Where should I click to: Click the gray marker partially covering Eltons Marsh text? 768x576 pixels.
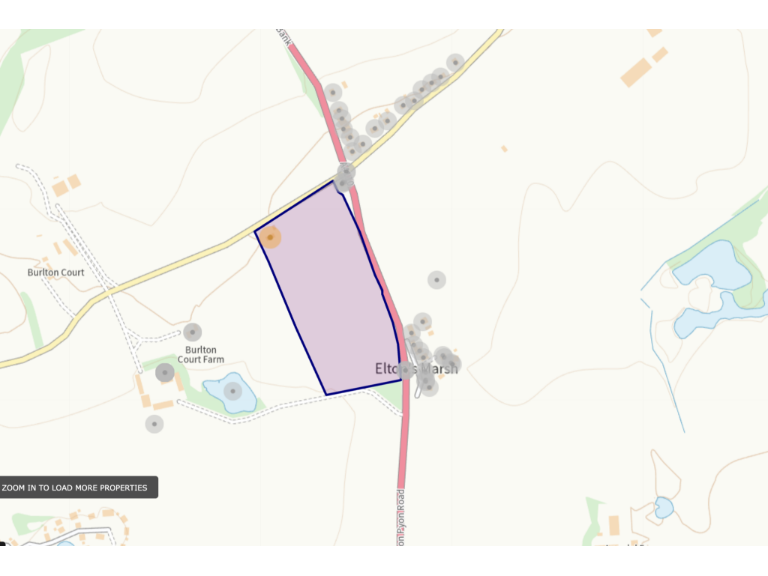click(x=405, y=370)
